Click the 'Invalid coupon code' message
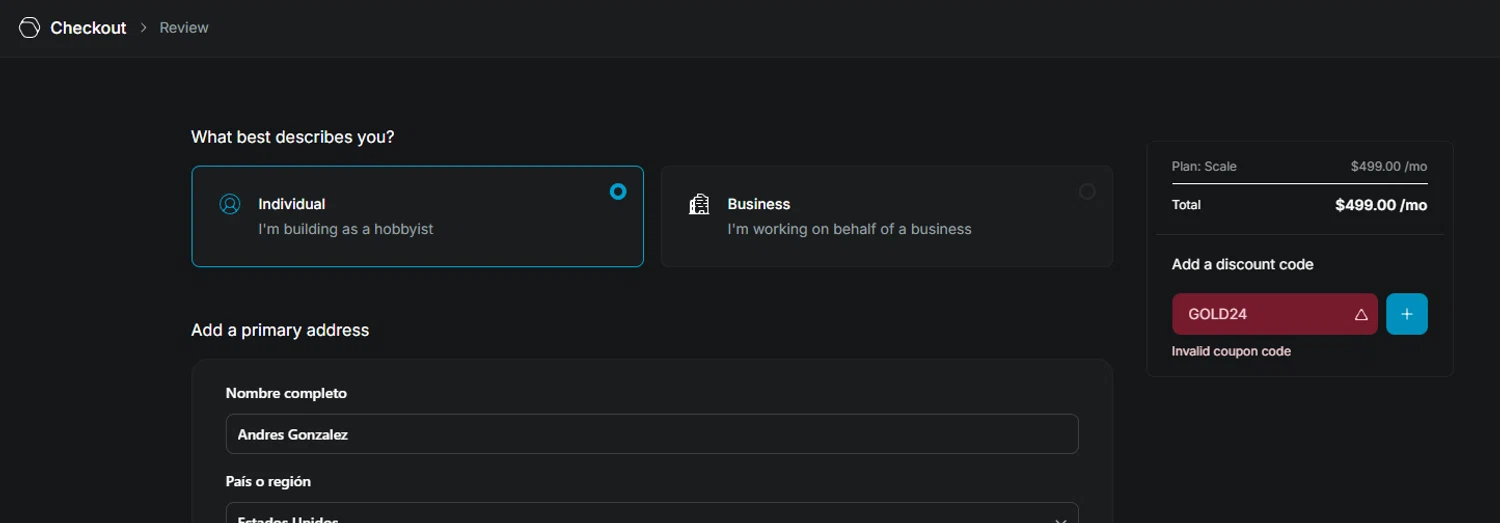1500x523 pixels. (x=1231, y=352)
